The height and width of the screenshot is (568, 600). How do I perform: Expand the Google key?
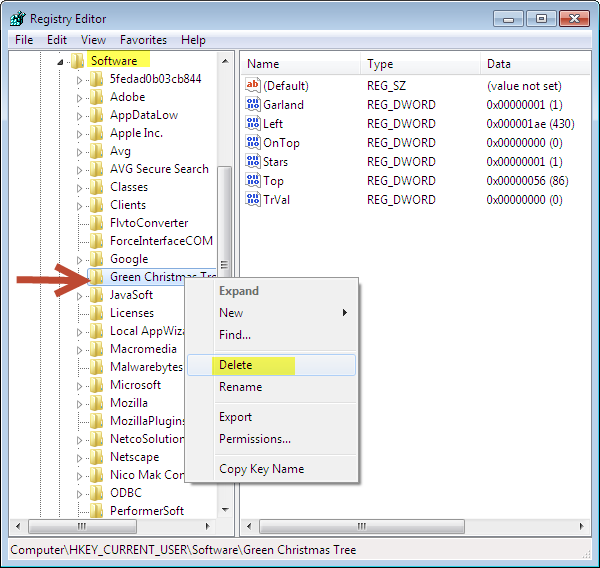[x=79, y=260]
